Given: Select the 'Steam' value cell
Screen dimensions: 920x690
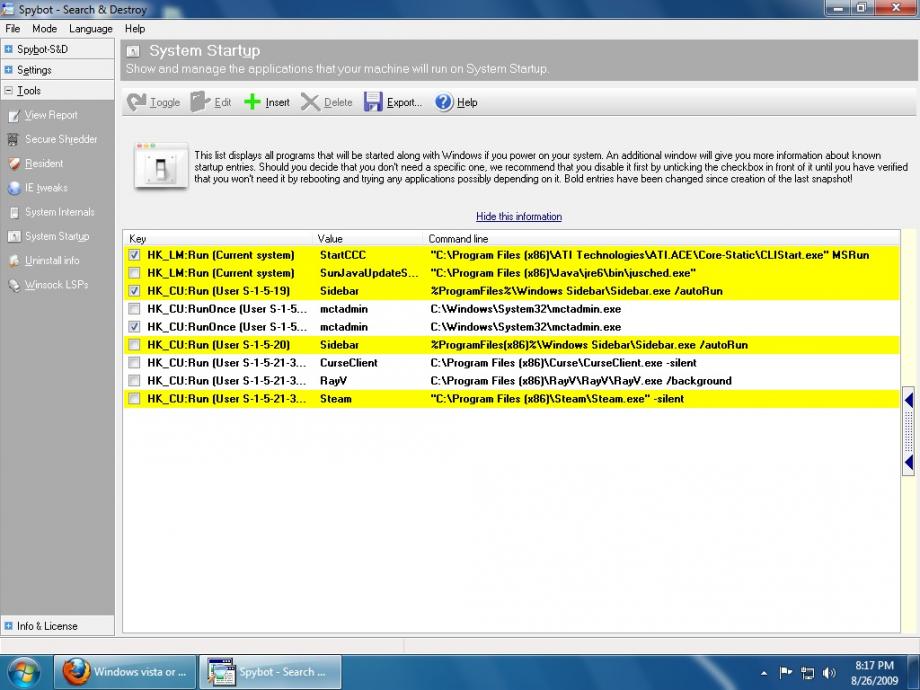Looking at the screenshot, I should click(336, 398).
